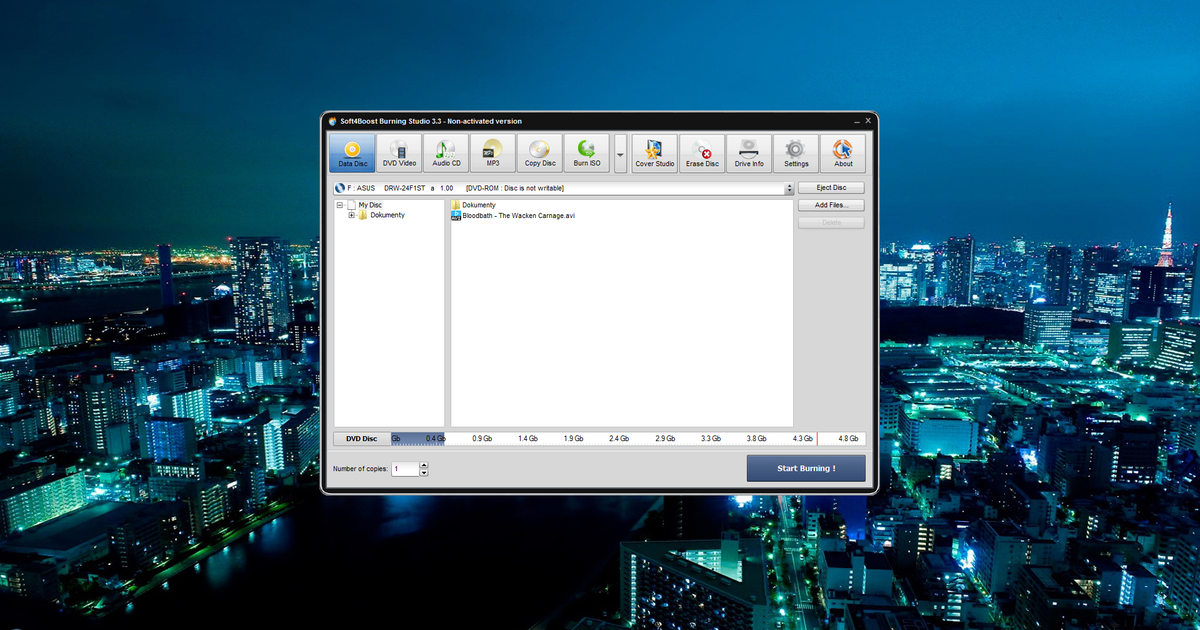Image resolution: width=1200 pixels, height=630 pixels.
Task: Expand more project types dropdown arrow
Action: [x=620, y=154]
